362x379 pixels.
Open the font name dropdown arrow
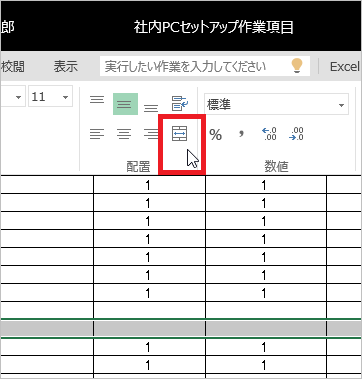(x=19, y=97)
